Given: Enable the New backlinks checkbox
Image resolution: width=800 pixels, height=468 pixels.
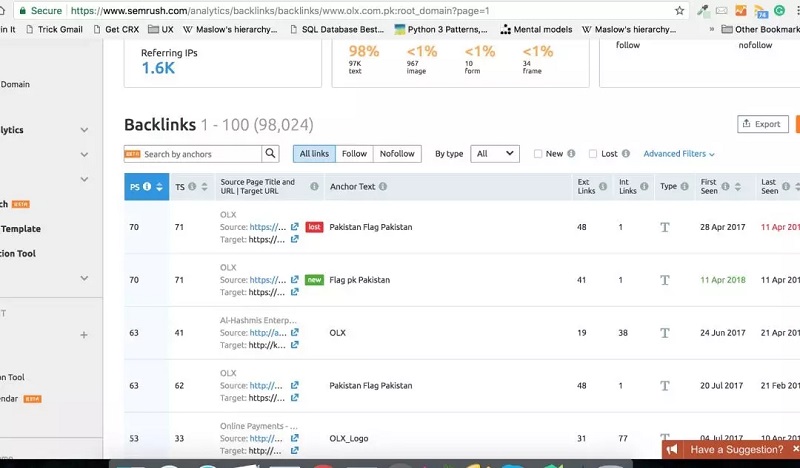Looking at the screenshot, I should (x=538, y=154).
